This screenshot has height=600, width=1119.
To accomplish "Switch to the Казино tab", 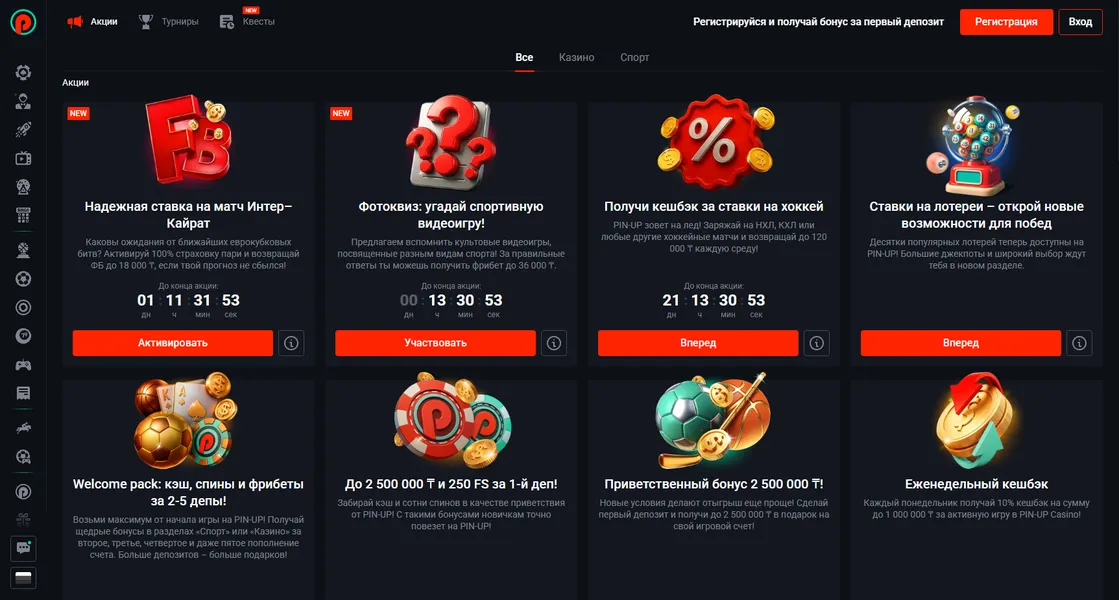I will [x=577, y=57].
